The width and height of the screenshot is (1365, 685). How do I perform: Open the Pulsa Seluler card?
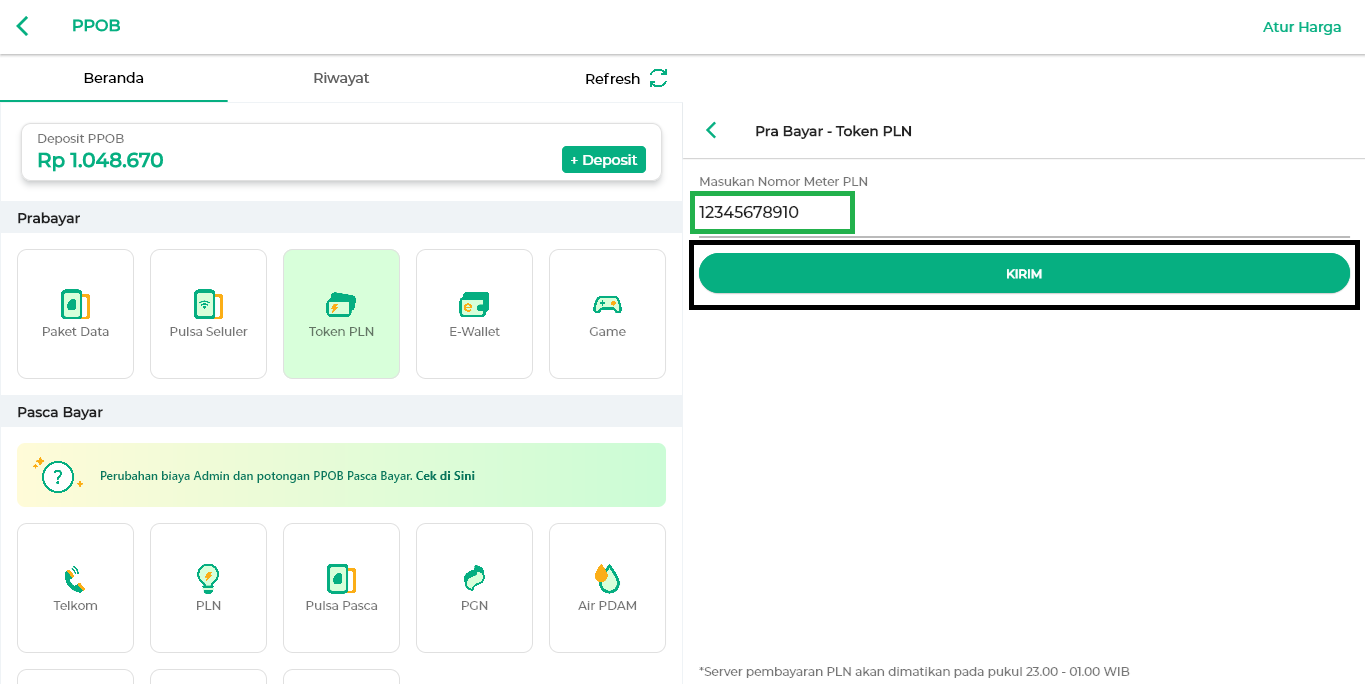tap(208, 314)
